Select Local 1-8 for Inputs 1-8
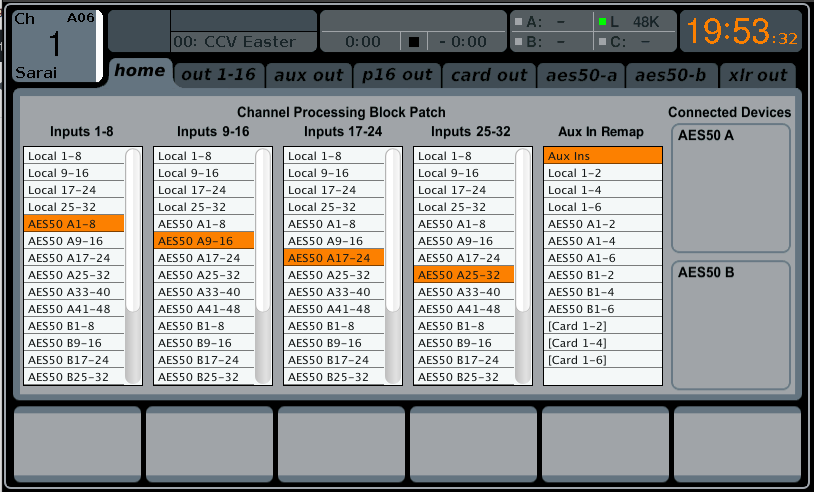 (74, 156)
